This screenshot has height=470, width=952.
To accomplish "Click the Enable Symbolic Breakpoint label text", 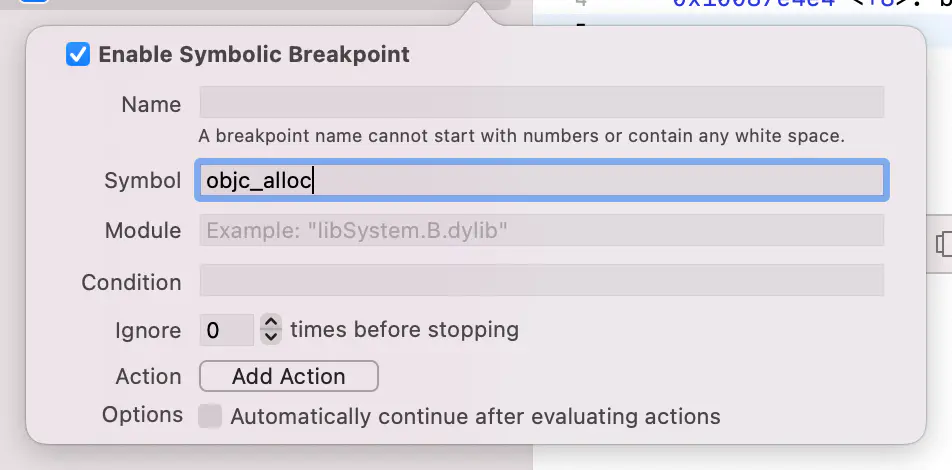I will (x=254, y=55).
